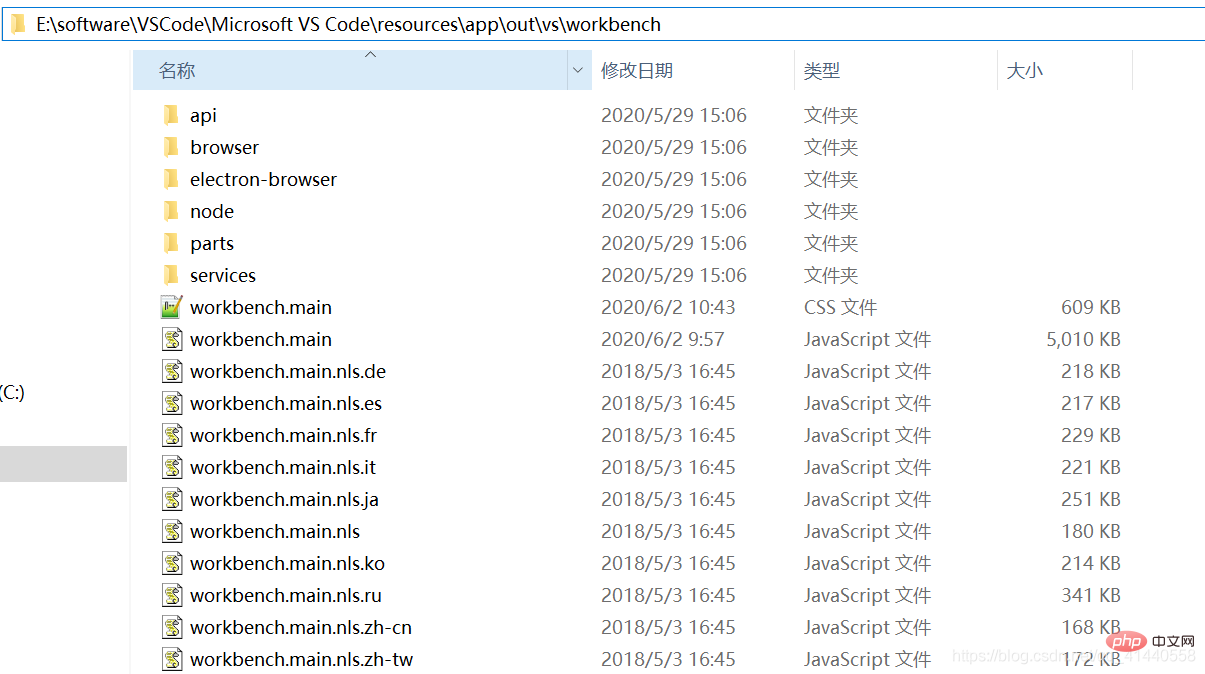Viewport: 1205px width, 674px height.
Task: Click the workbench.main.nls.fr file icon
Action: click(x=172, y=435)
